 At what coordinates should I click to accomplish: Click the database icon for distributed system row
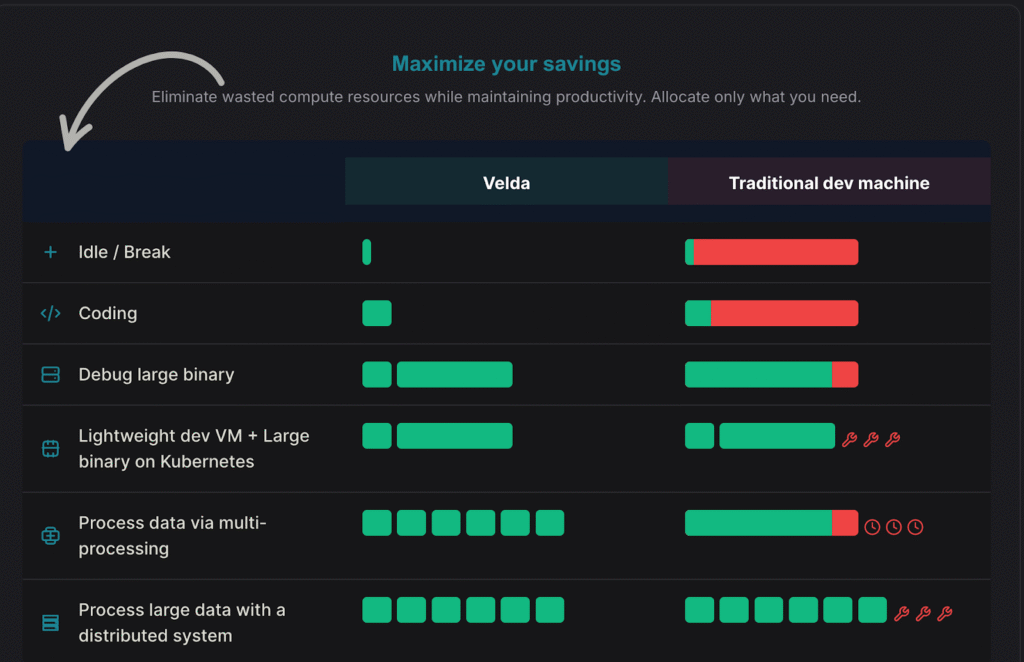coord(50,622)
